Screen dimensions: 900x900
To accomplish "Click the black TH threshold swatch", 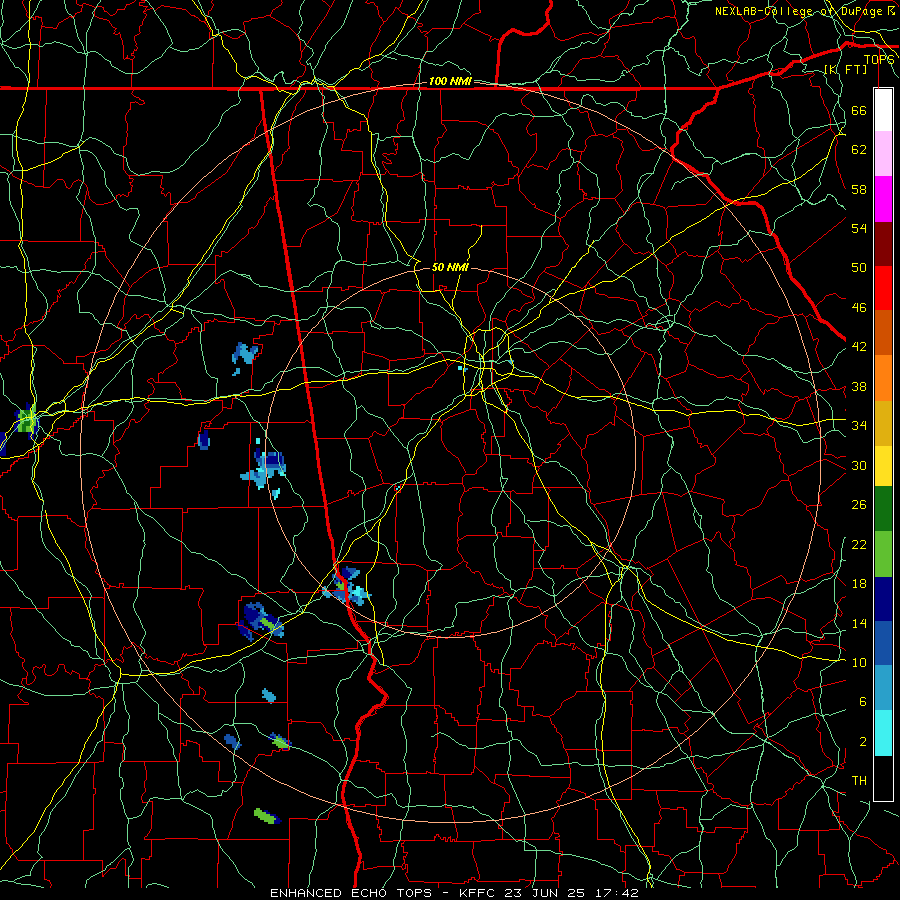I will [x=883, y=778].
